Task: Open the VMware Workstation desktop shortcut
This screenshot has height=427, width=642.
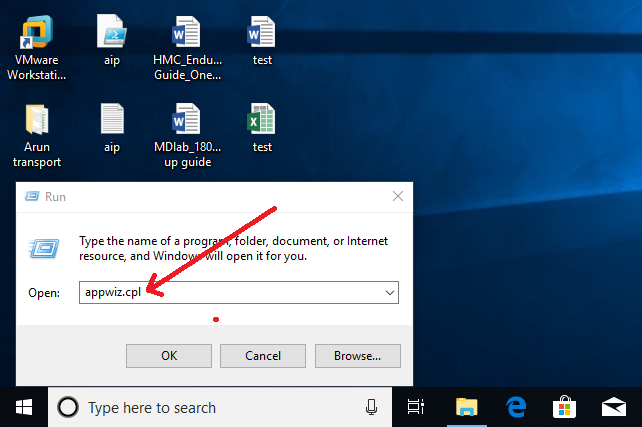Action: coord(36,47)
